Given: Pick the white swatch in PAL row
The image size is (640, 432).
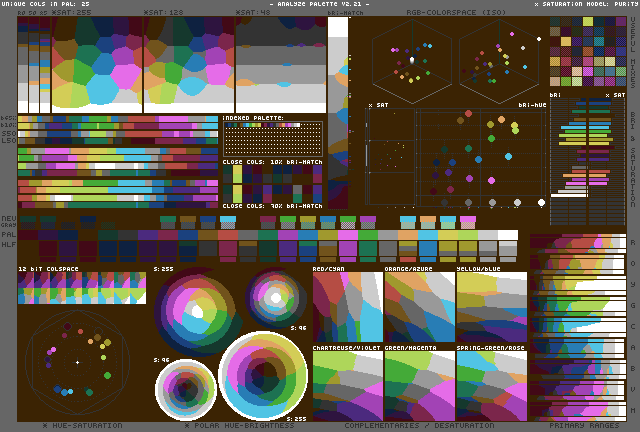Looking at the screenshot, I should tap(508, 235).
